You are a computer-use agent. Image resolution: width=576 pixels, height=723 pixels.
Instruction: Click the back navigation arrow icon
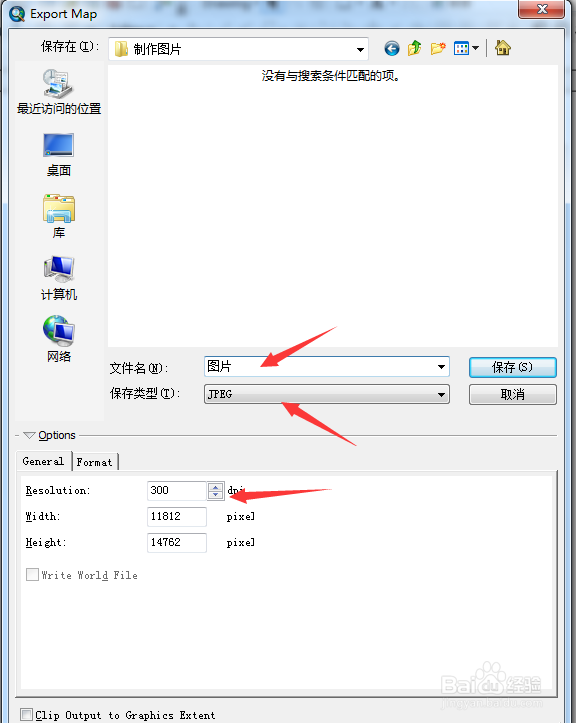pos(392,48)
